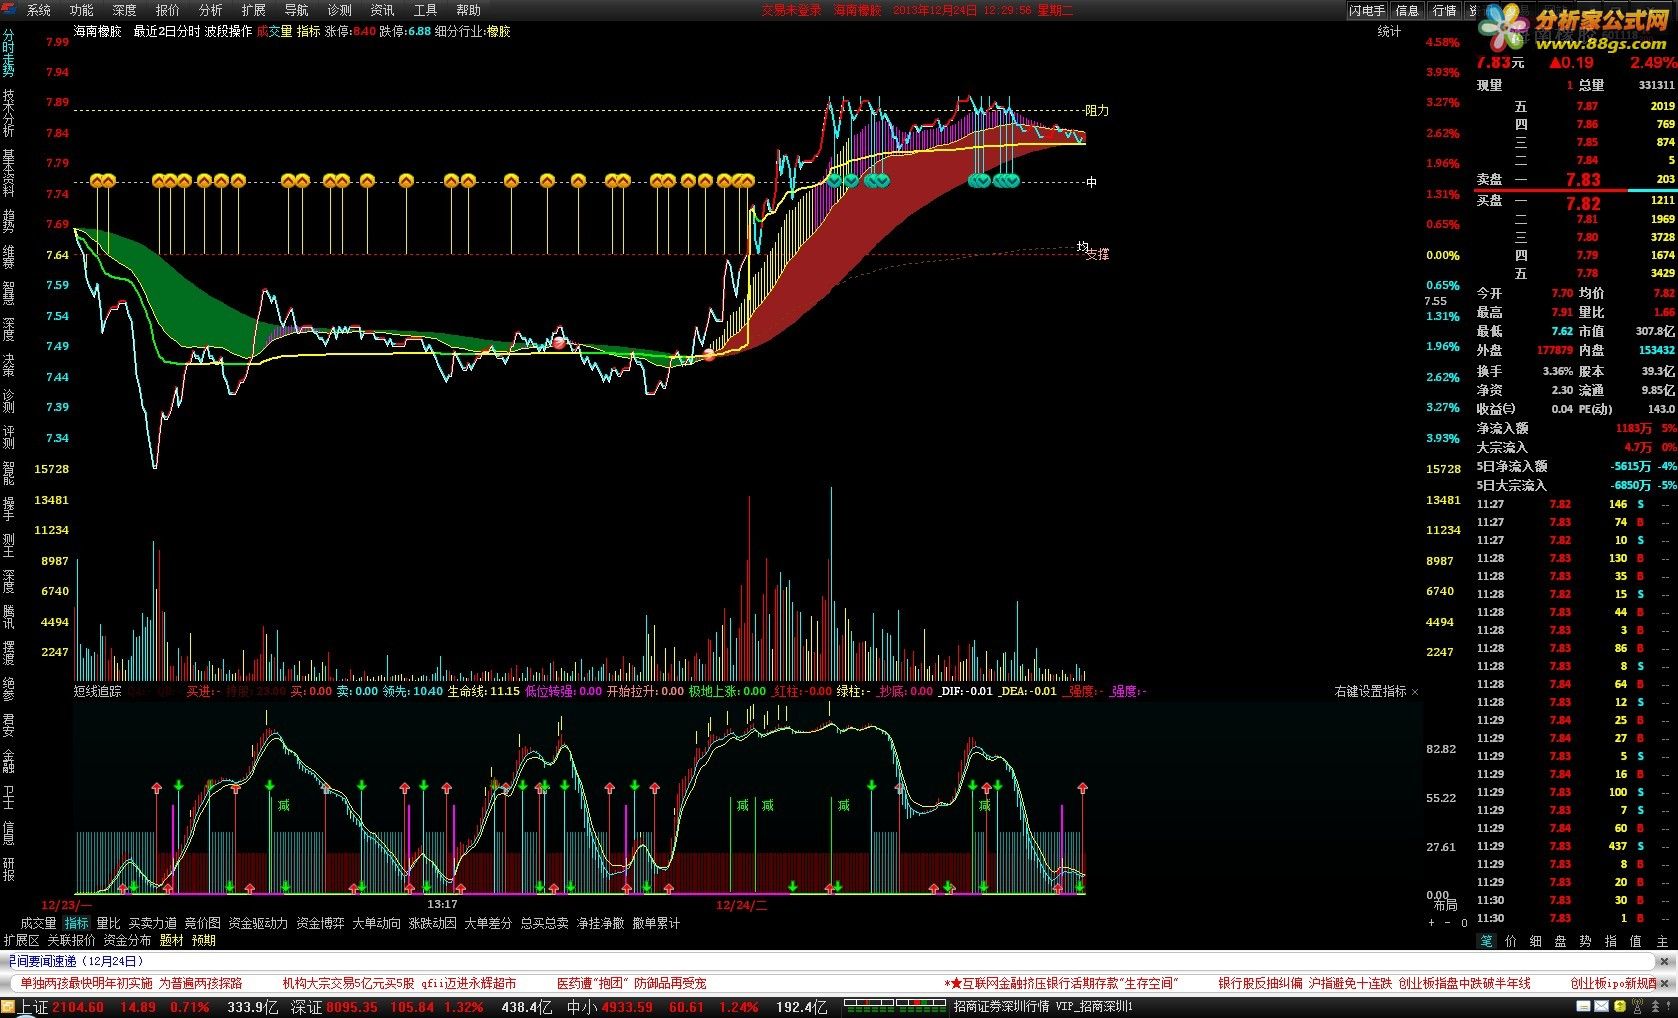Switch to the 竞价图 tab
The width and height of the screenshot is (1678, 1018).
click(x=202, y=923)
